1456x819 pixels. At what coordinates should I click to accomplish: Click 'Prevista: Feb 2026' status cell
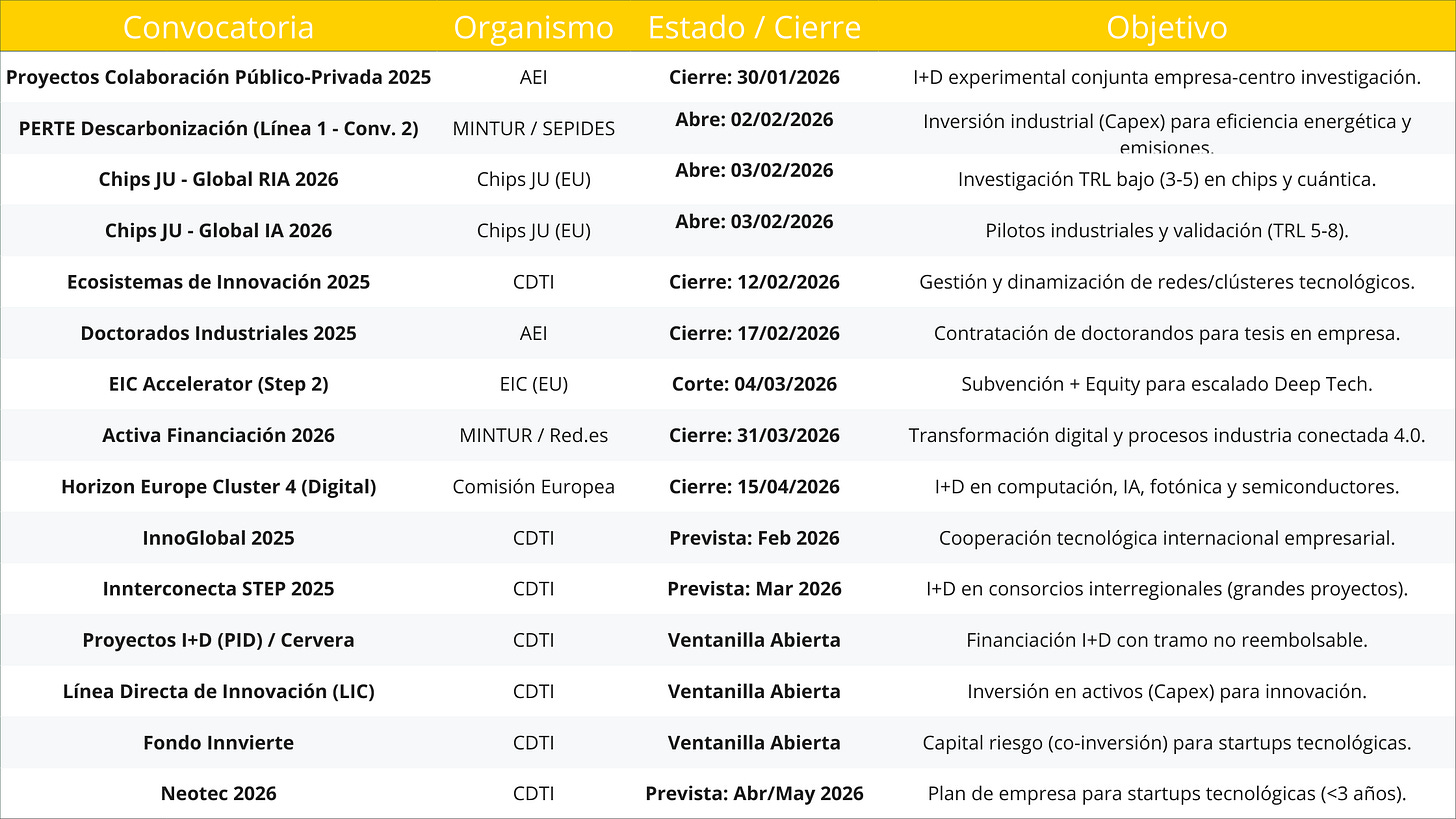coord(754,539)
